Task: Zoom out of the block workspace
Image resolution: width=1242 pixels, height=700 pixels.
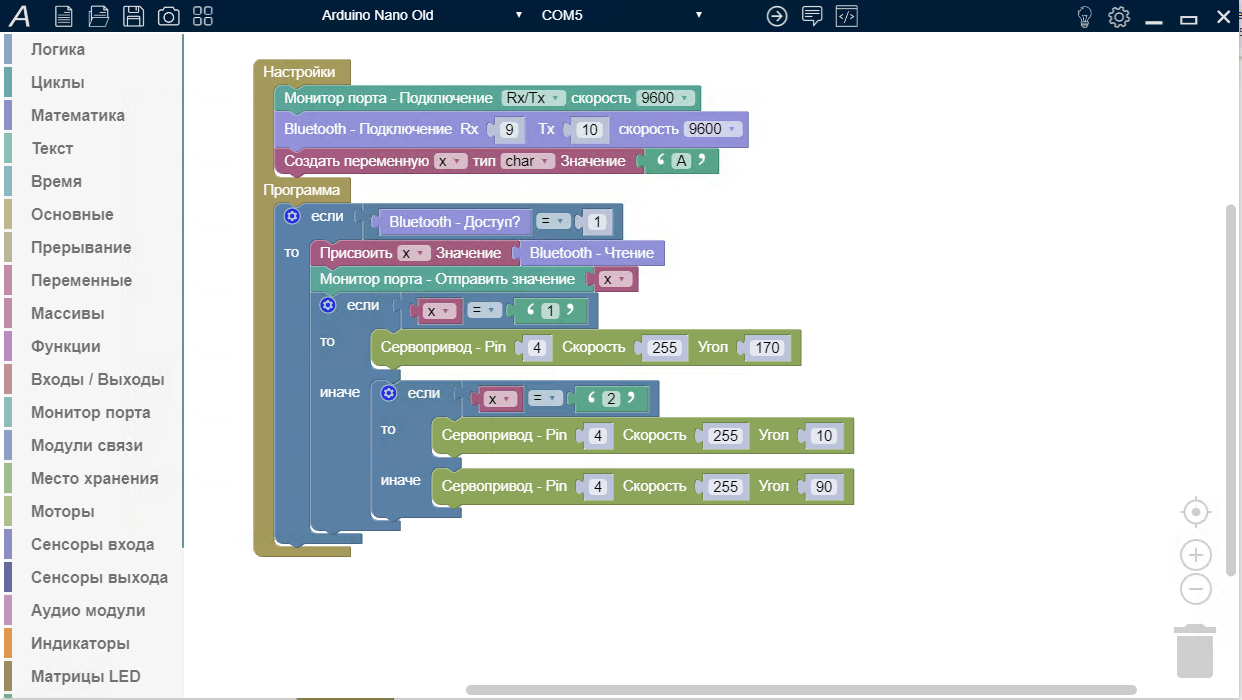Action: (x=1196, y=590)
